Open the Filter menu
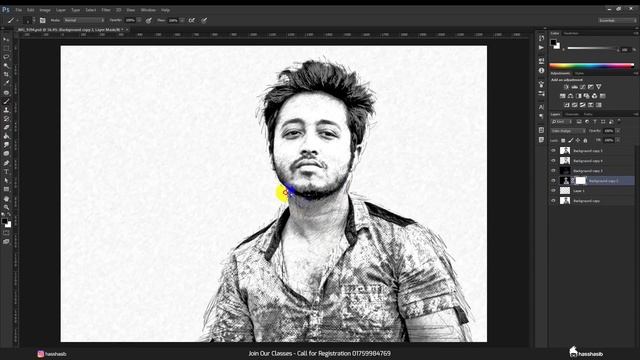 tap(106, 10)
